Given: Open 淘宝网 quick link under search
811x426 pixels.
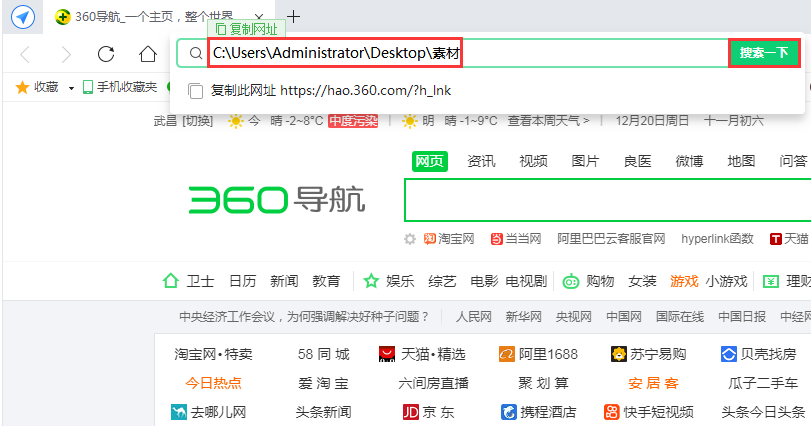Looking at the screenshot, I should (x=449, y=239).
